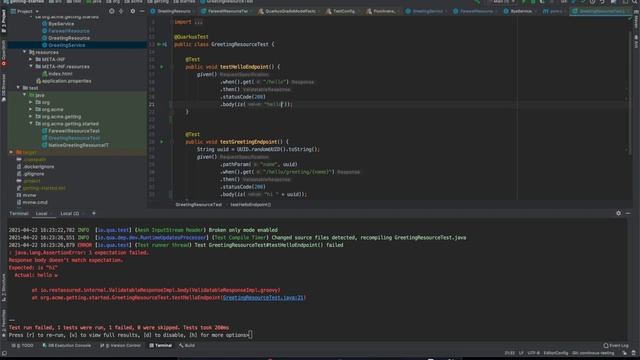Open terminal panel settings gear
This screenshot has height=360, width=640.
pyautogui.click(x=618, y=213)
